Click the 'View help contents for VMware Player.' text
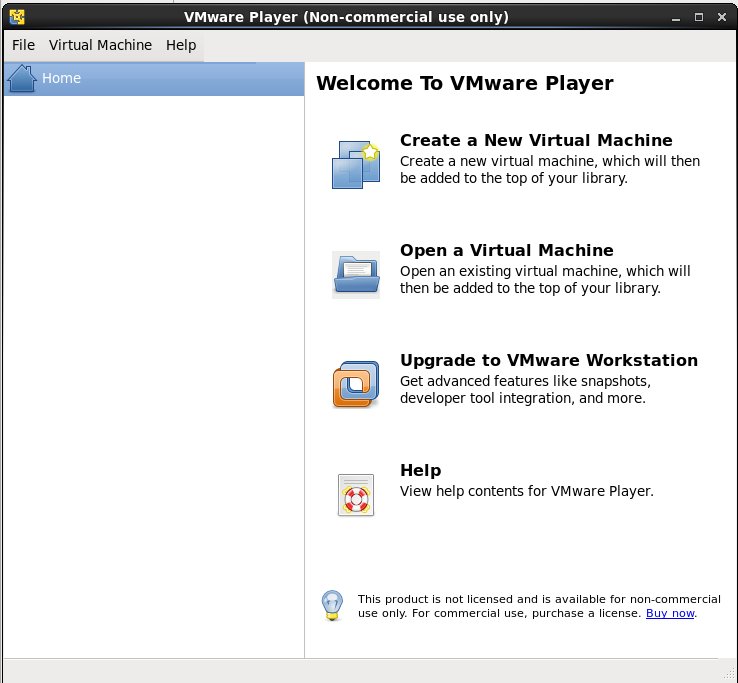Screen dimensions: 738x683 coord(527,491)
